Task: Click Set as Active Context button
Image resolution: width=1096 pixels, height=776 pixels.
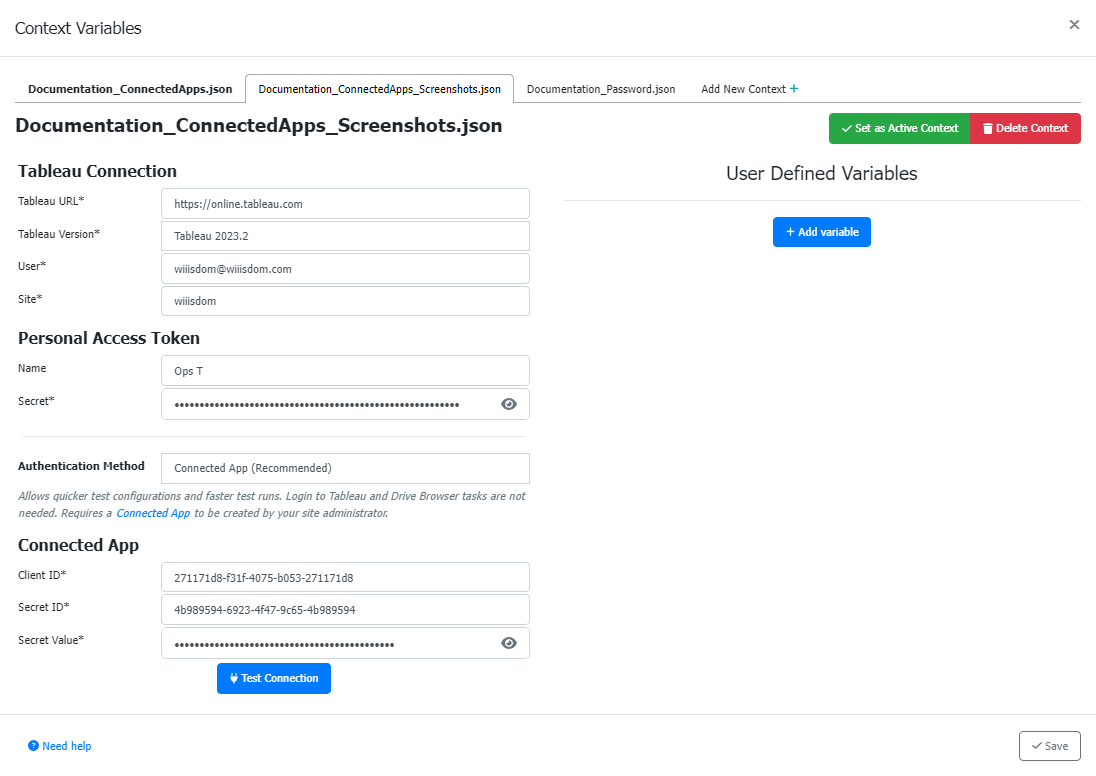Action: 899,128
